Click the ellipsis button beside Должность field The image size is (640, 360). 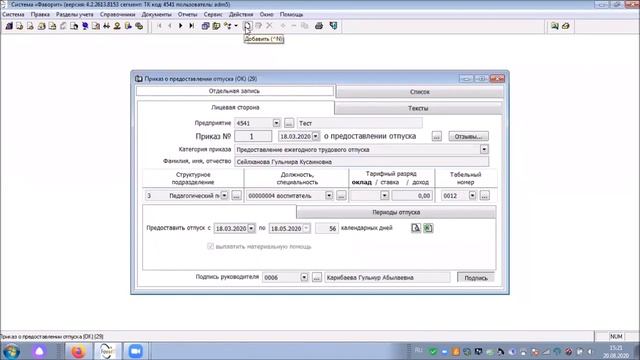coord(341,196)
